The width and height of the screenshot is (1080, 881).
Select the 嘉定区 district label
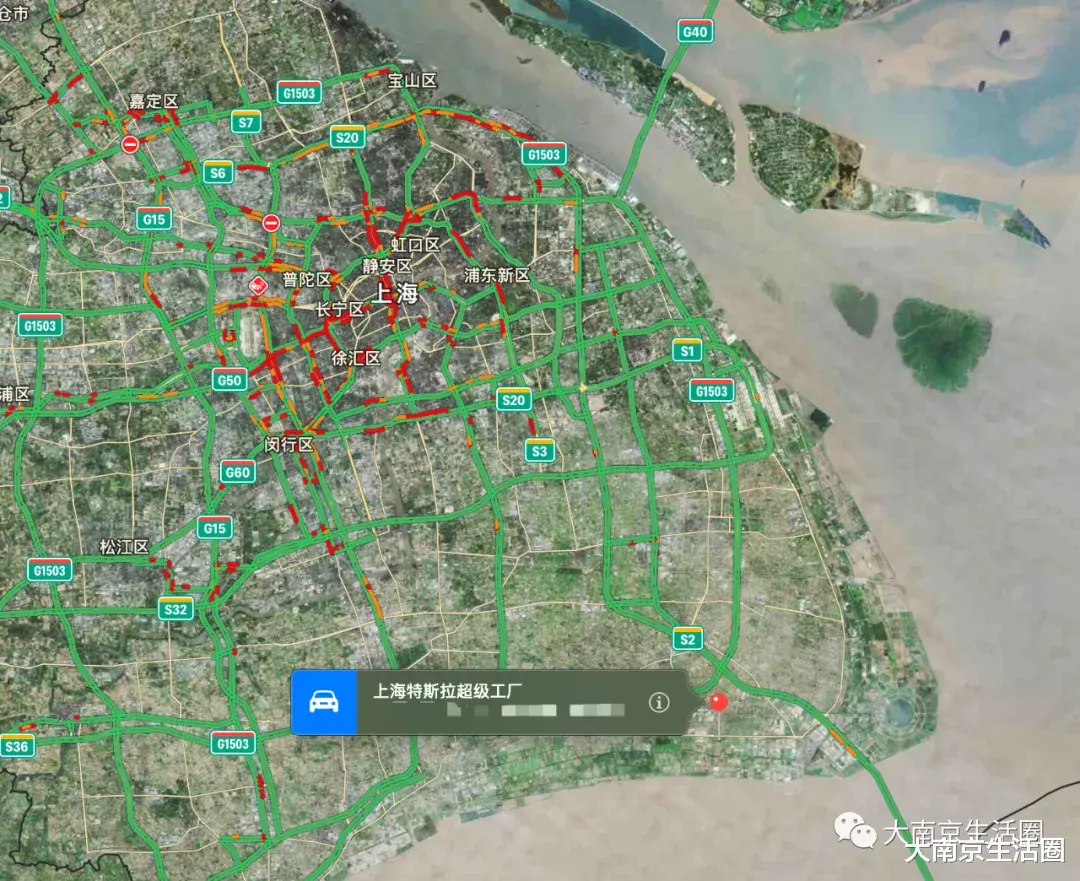click(154, 101)
